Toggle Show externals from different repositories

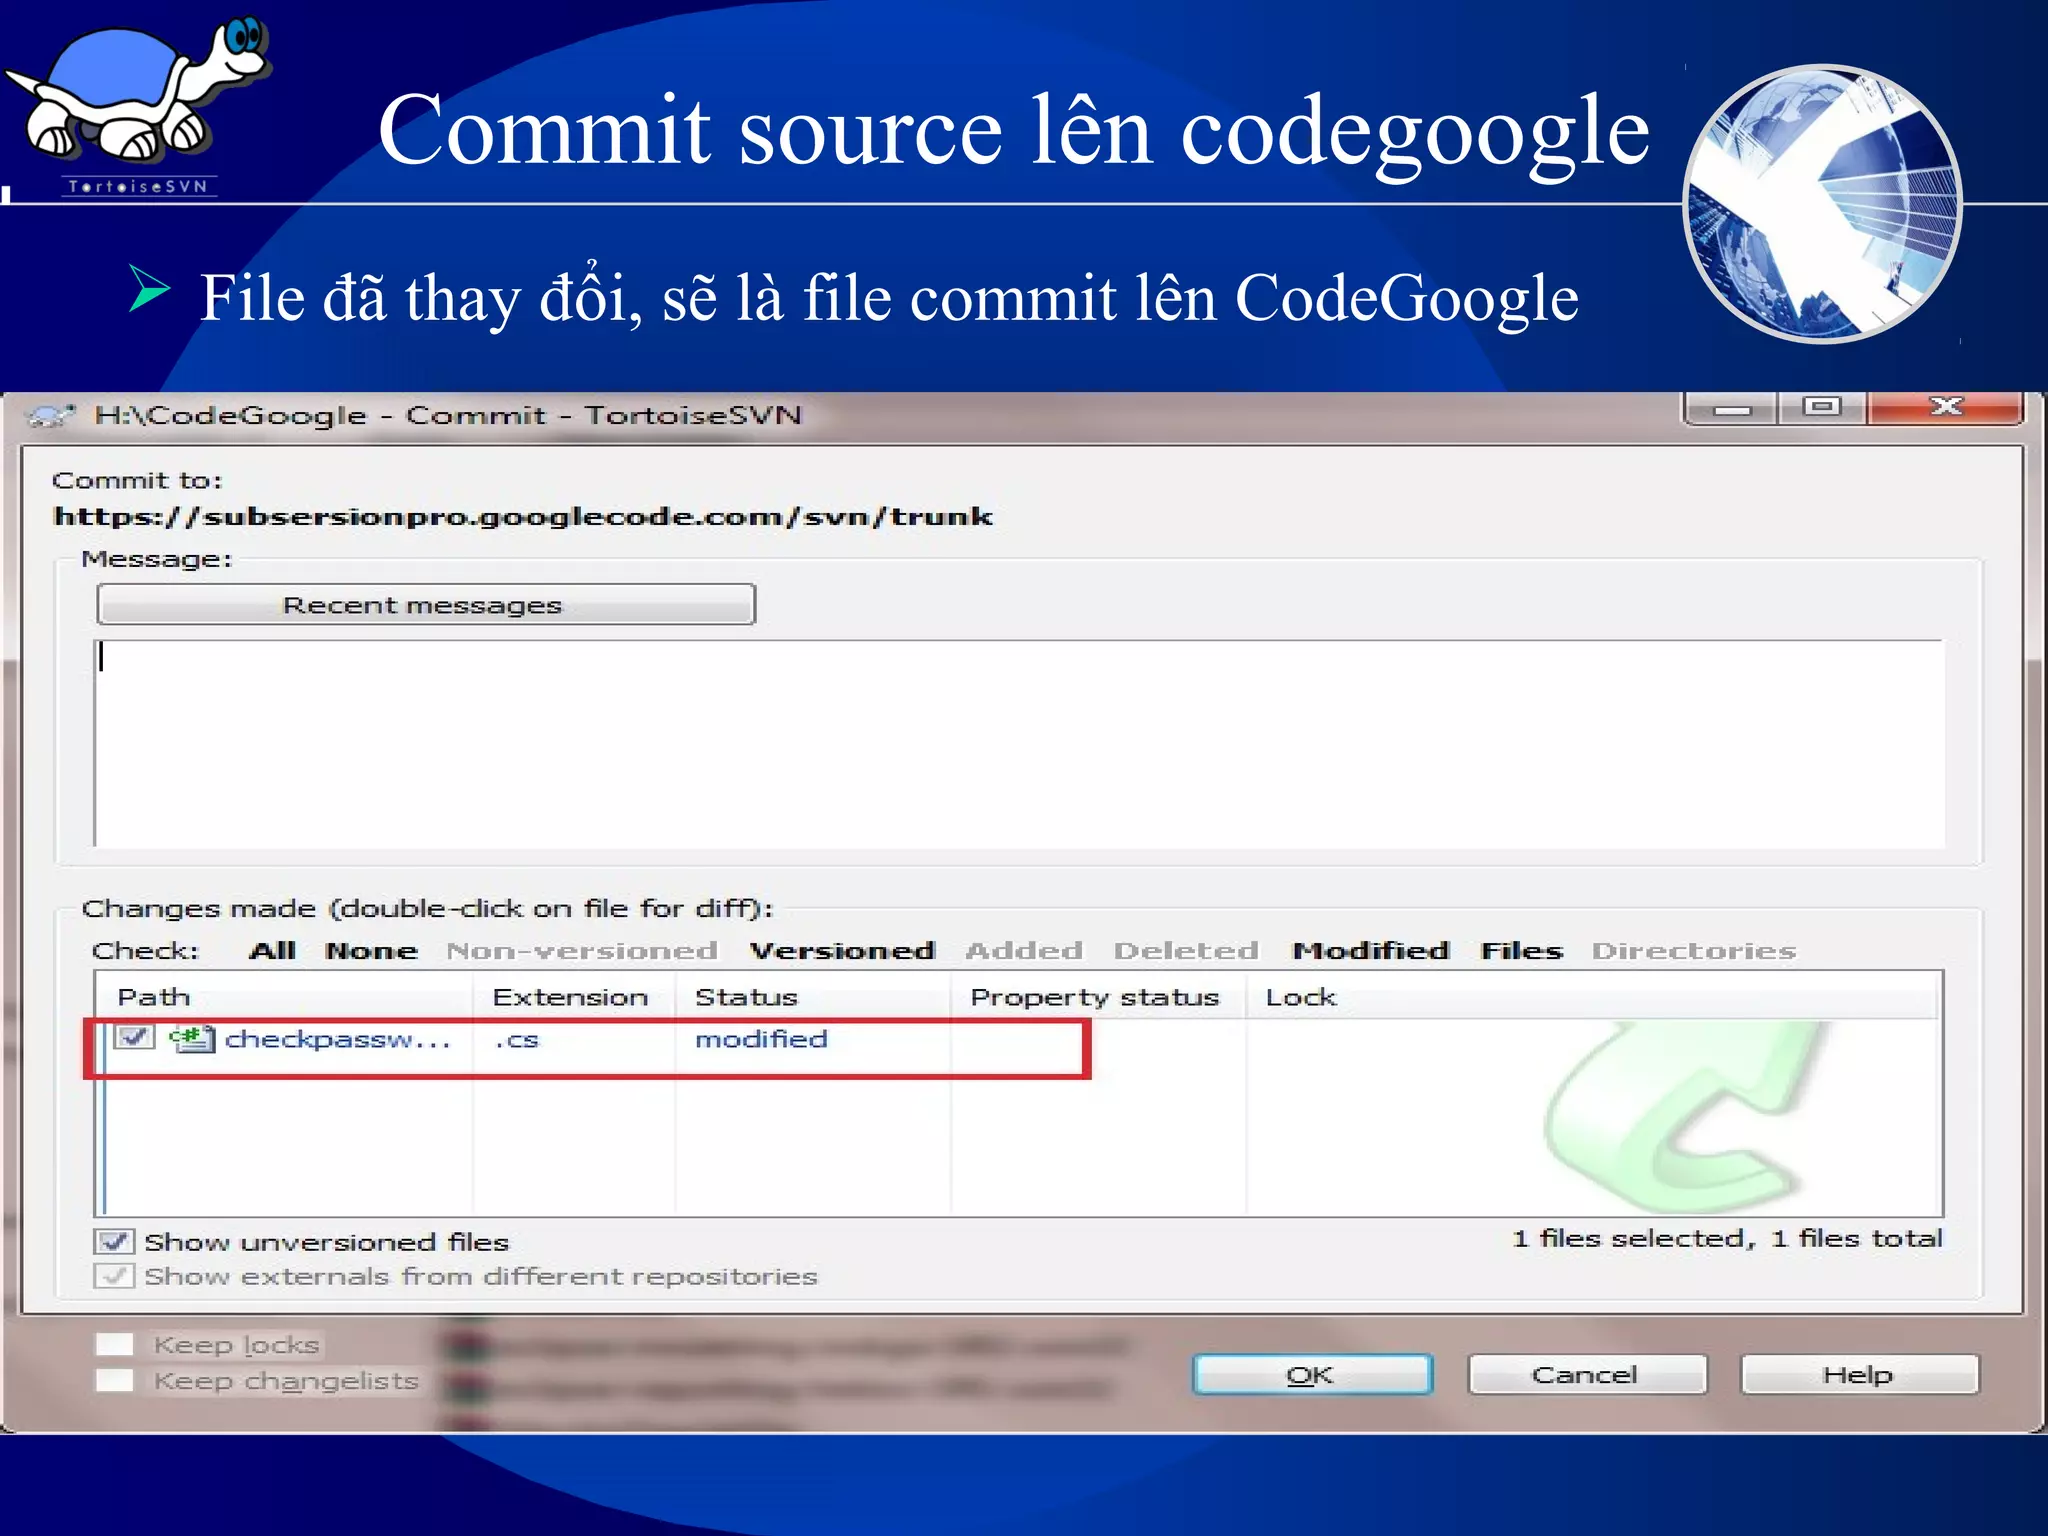(x=114, y=1276)
